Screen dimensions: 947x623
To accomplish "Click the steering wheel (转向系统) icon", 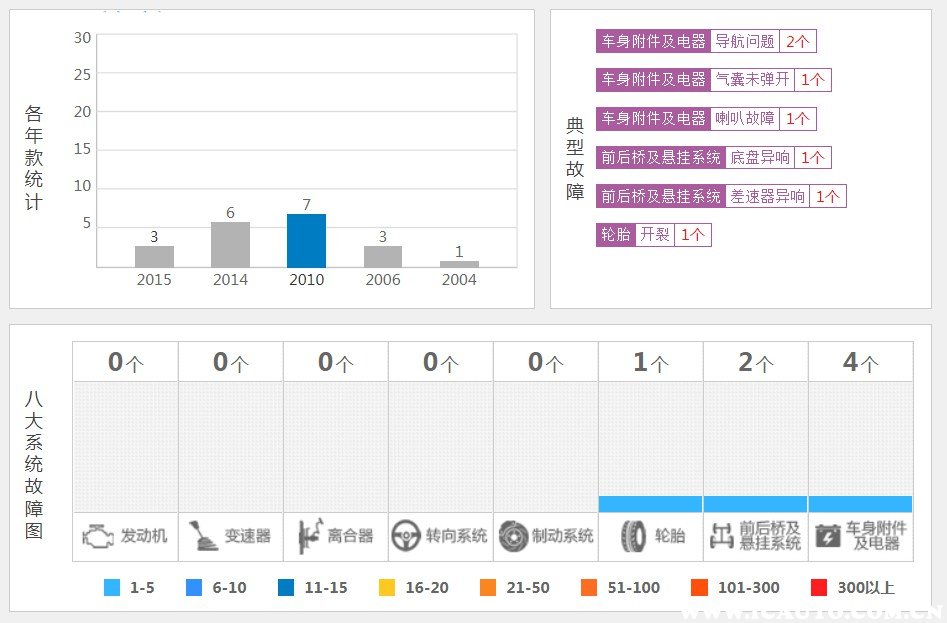I will pyautogui.click(x=405, y=536).
